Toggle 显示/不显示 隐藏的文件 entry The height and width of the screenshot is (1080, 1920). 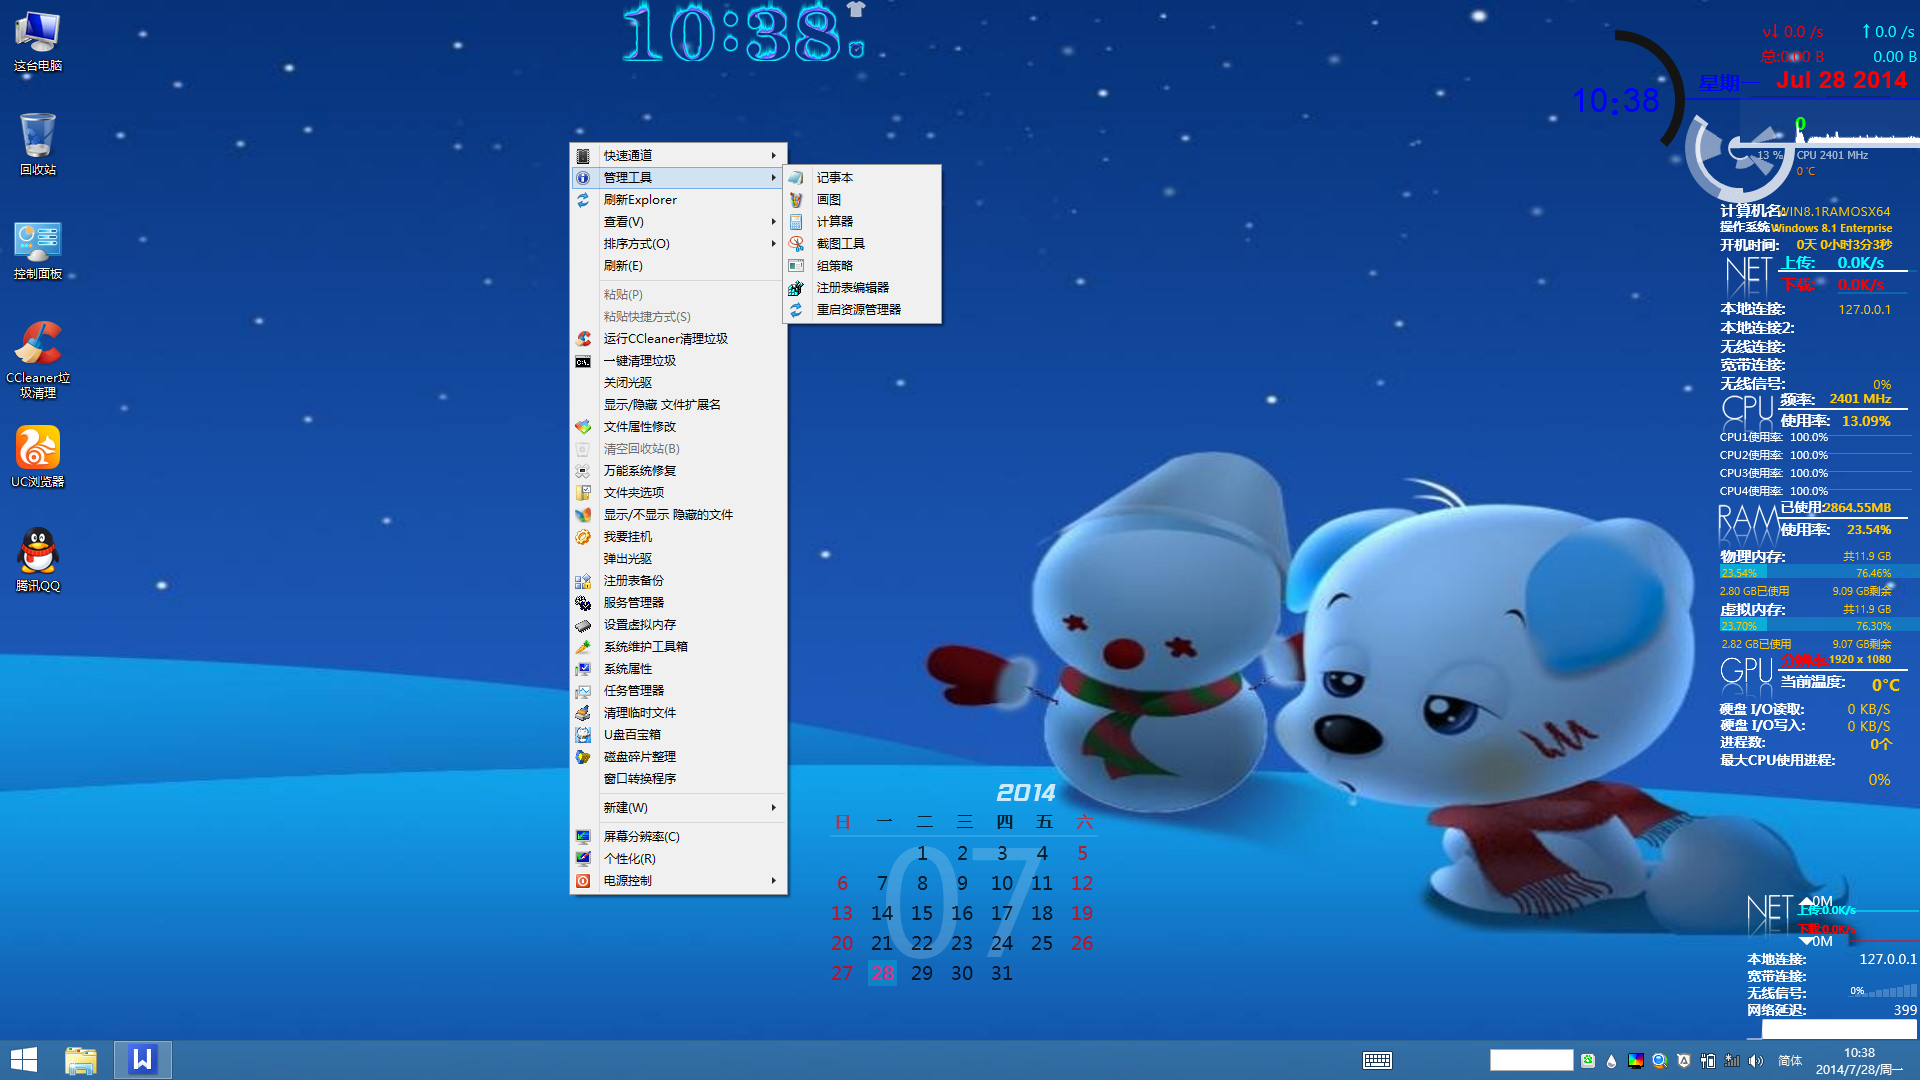click(x=678, y=515)
